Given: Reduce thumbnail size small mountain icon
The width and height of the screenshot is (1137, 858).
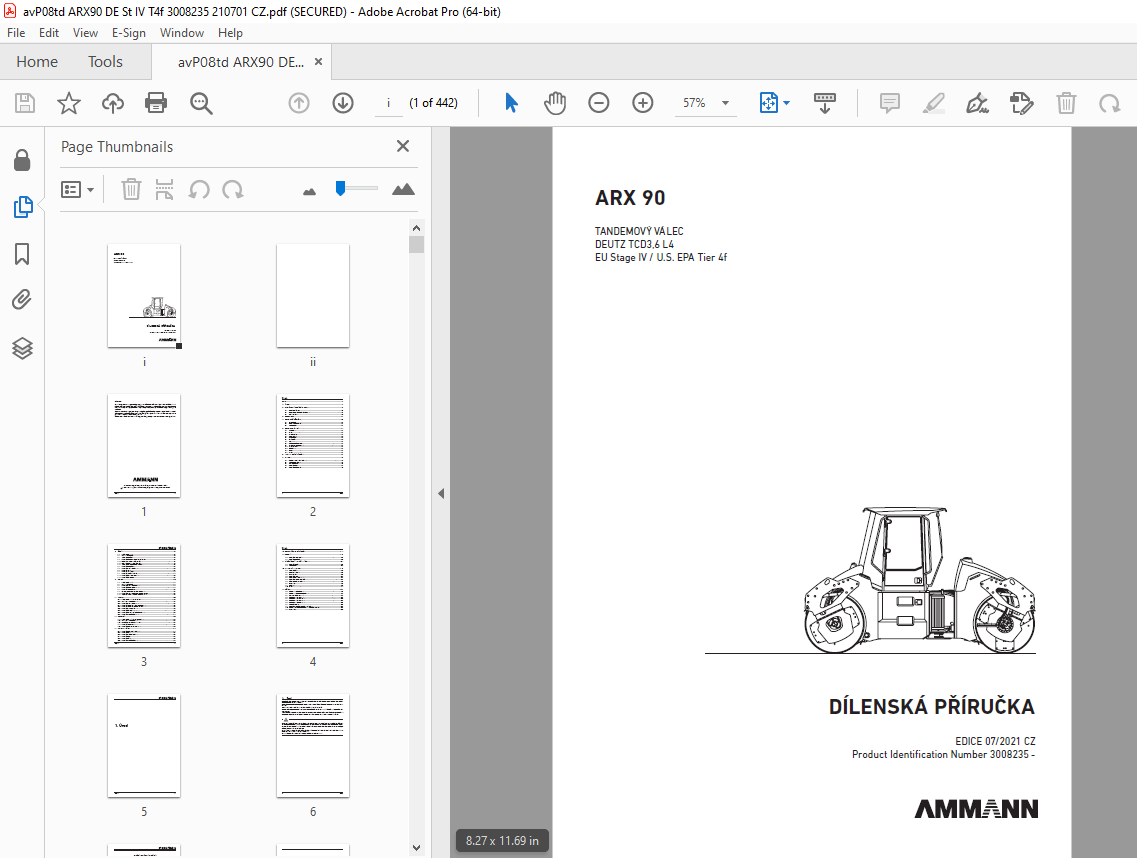Looking at the screenshot, I should (x=310, y=191).
